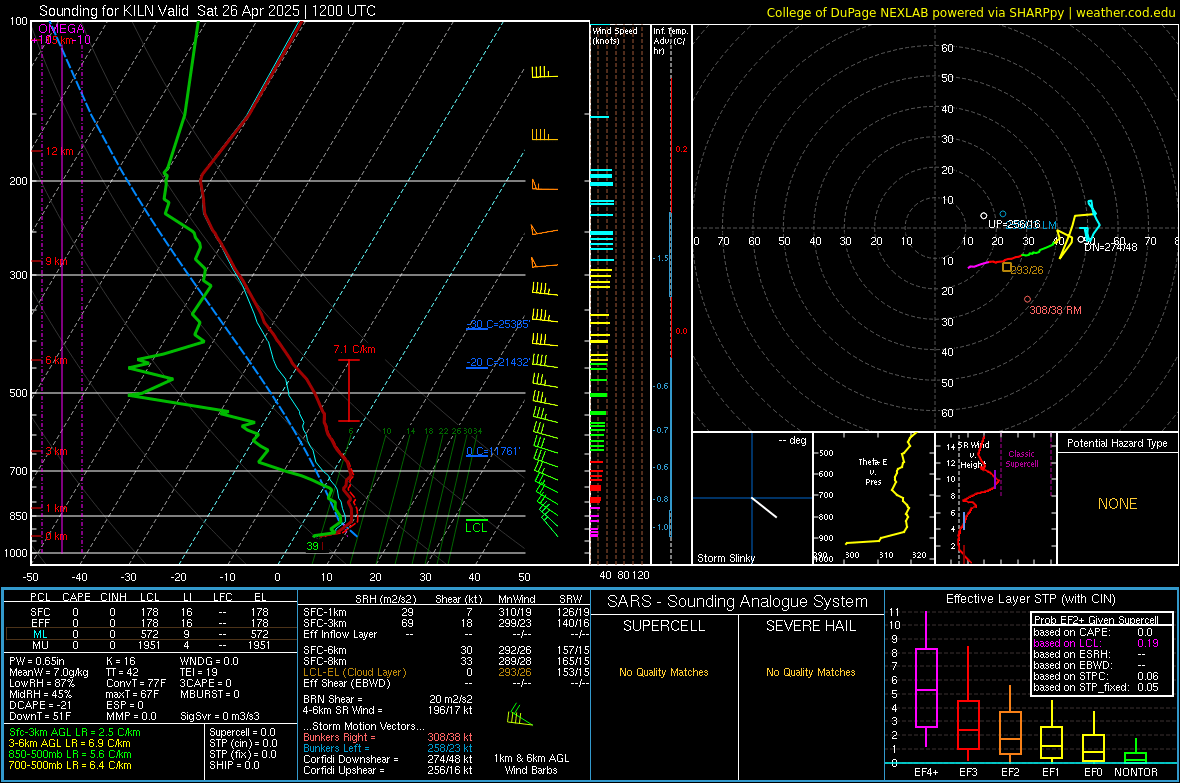Viewport: 1180px width, 783px height.
Task: Click the 'SFC-1km' kinematics row
Action: [447, 613]
